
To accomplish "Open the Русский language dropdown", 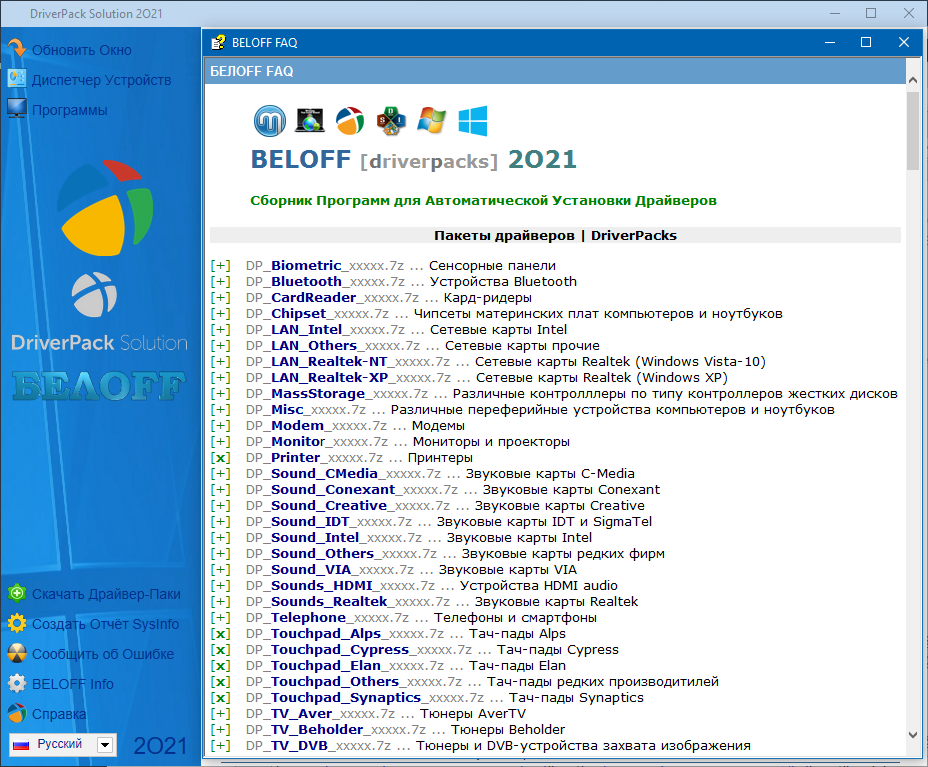I will point(105,745).
